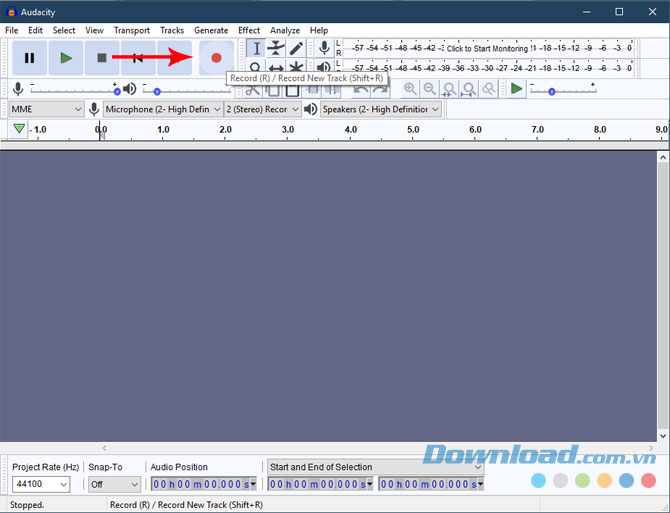Open the selection end time format arrow
The height and width of the screenshot is (513, 670).
tap(481, 484)
